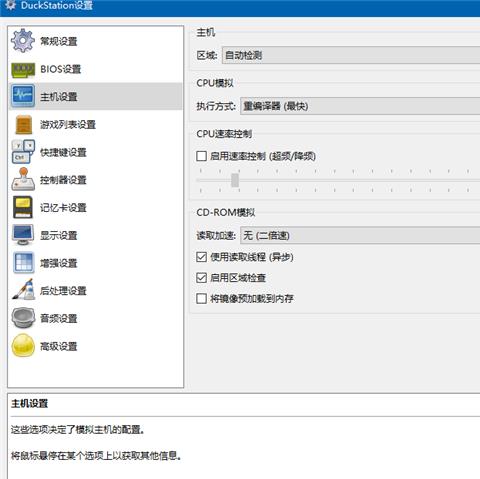The image size is (480, 479).
Task: Open the 区域 自动检测 dropdown
Action: tap(351, 55)
